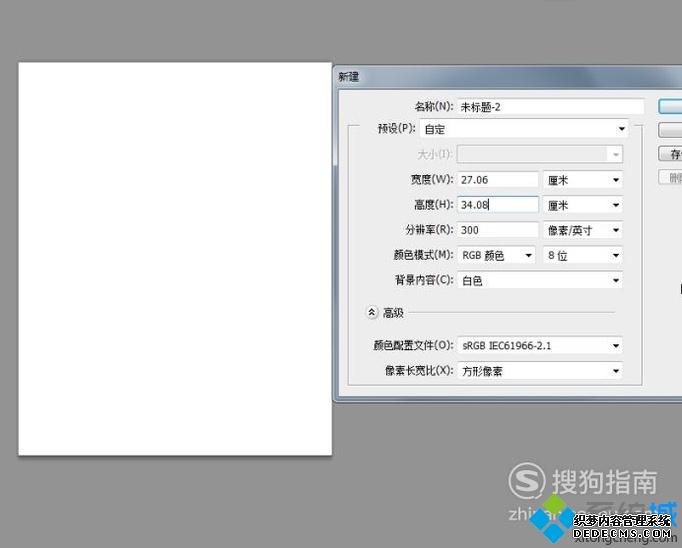Viewport: 682px width, 548px height.
Task: Open the height unit dropdown 厘米
Action: pyautogui.click(x=583, y=205)
